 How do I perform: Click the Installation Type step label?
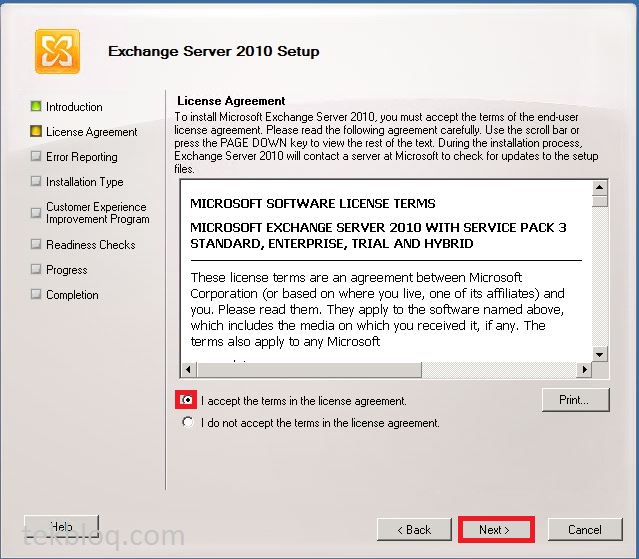84,182
